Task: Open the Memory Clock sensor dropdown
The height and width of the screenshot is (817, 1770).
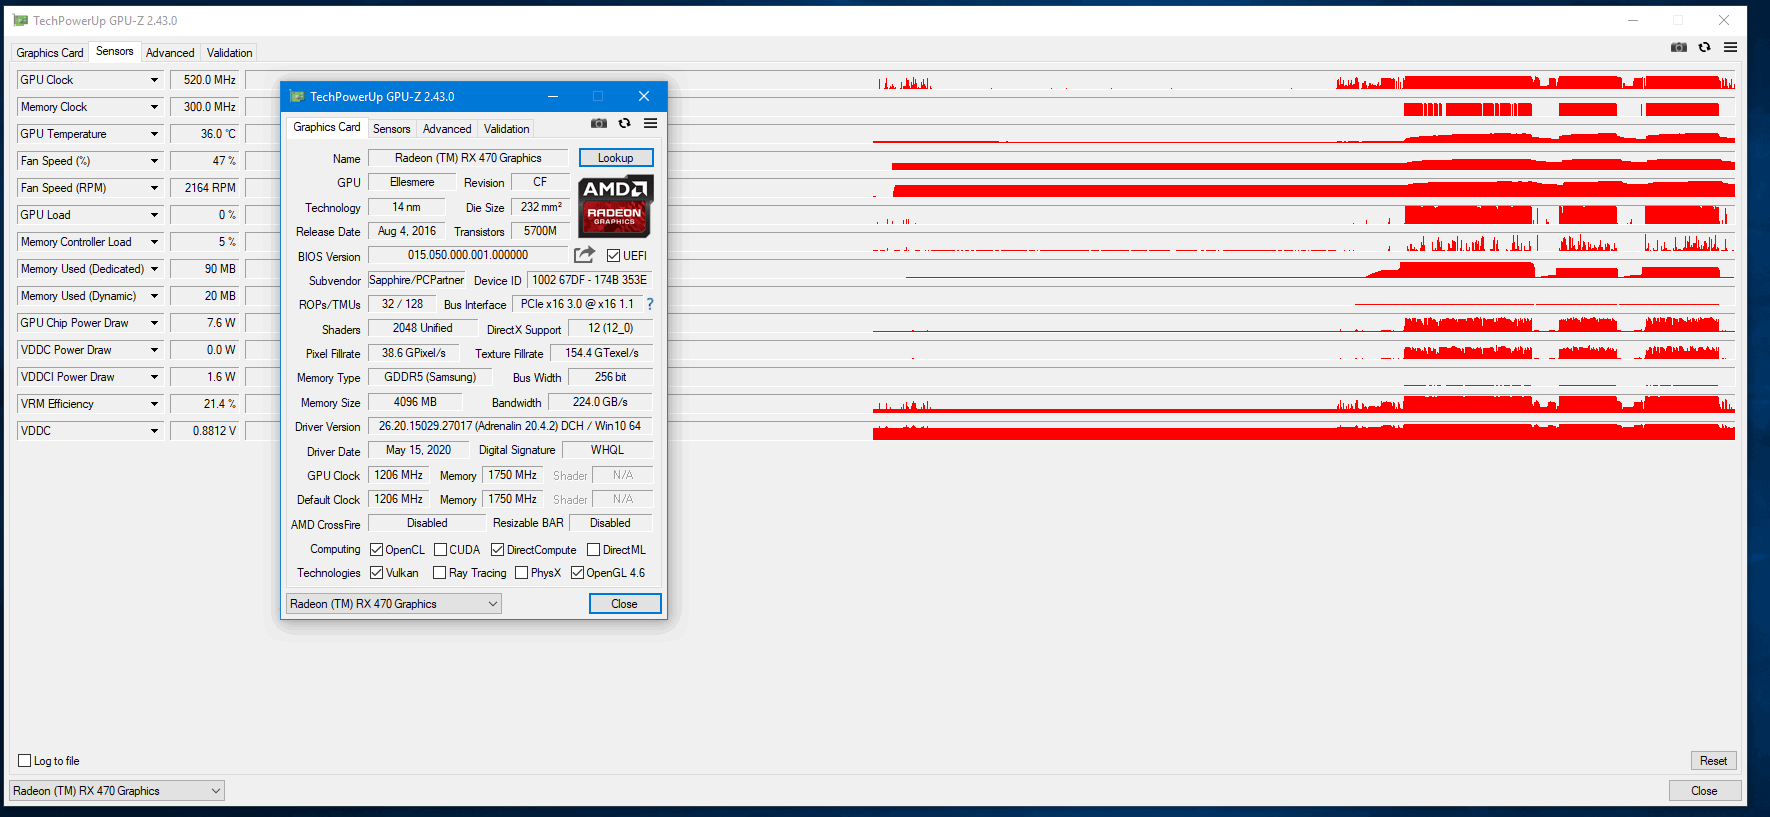Action: [x=154, y=107]
